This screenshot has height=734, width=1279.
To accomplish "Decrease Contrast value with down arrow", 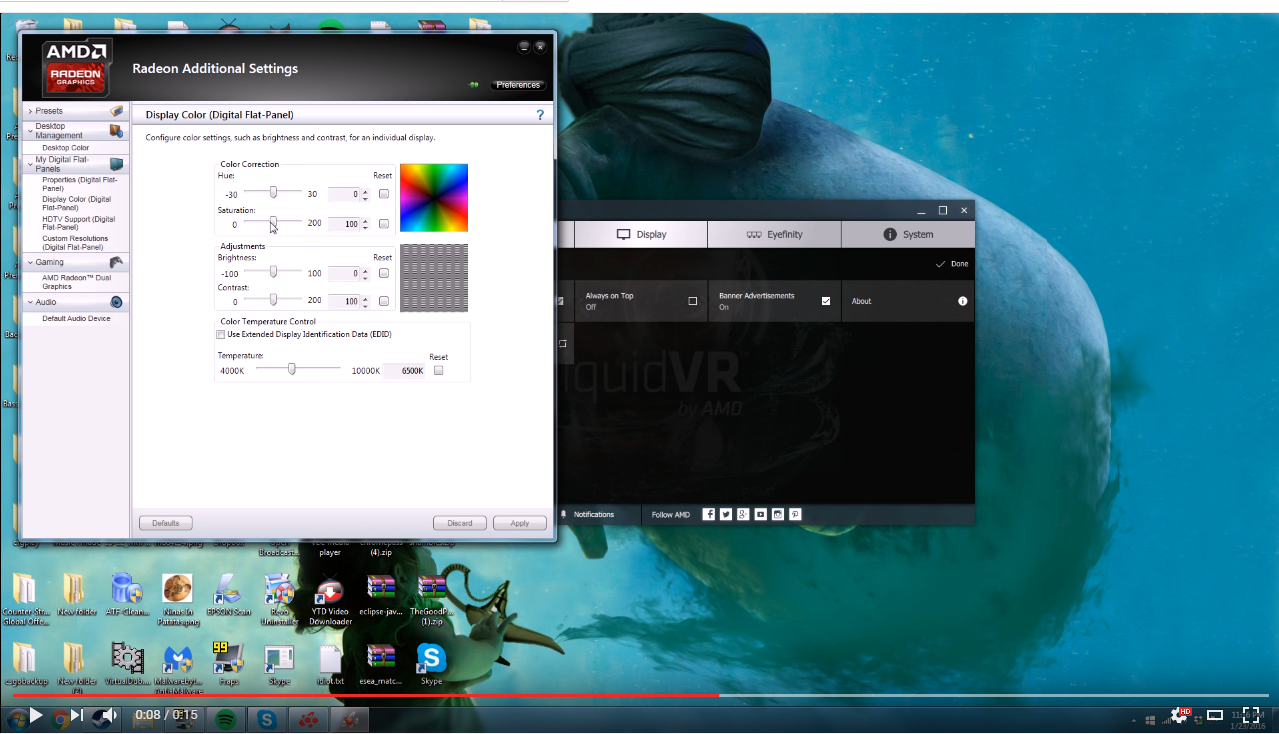I will pyautogui.click(x=365, y=304).
